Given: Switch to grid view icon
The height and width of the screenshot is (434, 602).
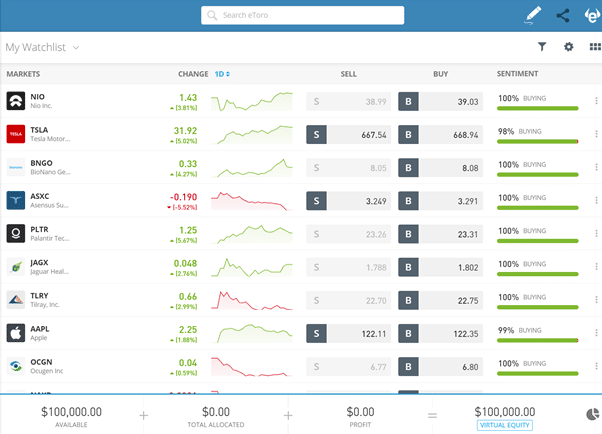Looking at the screenshot, I should (595, 47).
